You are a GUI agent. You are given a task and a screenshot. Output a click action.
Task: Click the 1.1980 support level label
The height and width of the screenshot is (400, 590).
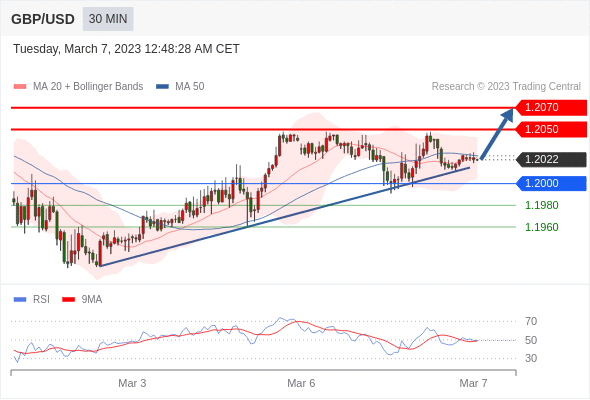pos(542,205)
